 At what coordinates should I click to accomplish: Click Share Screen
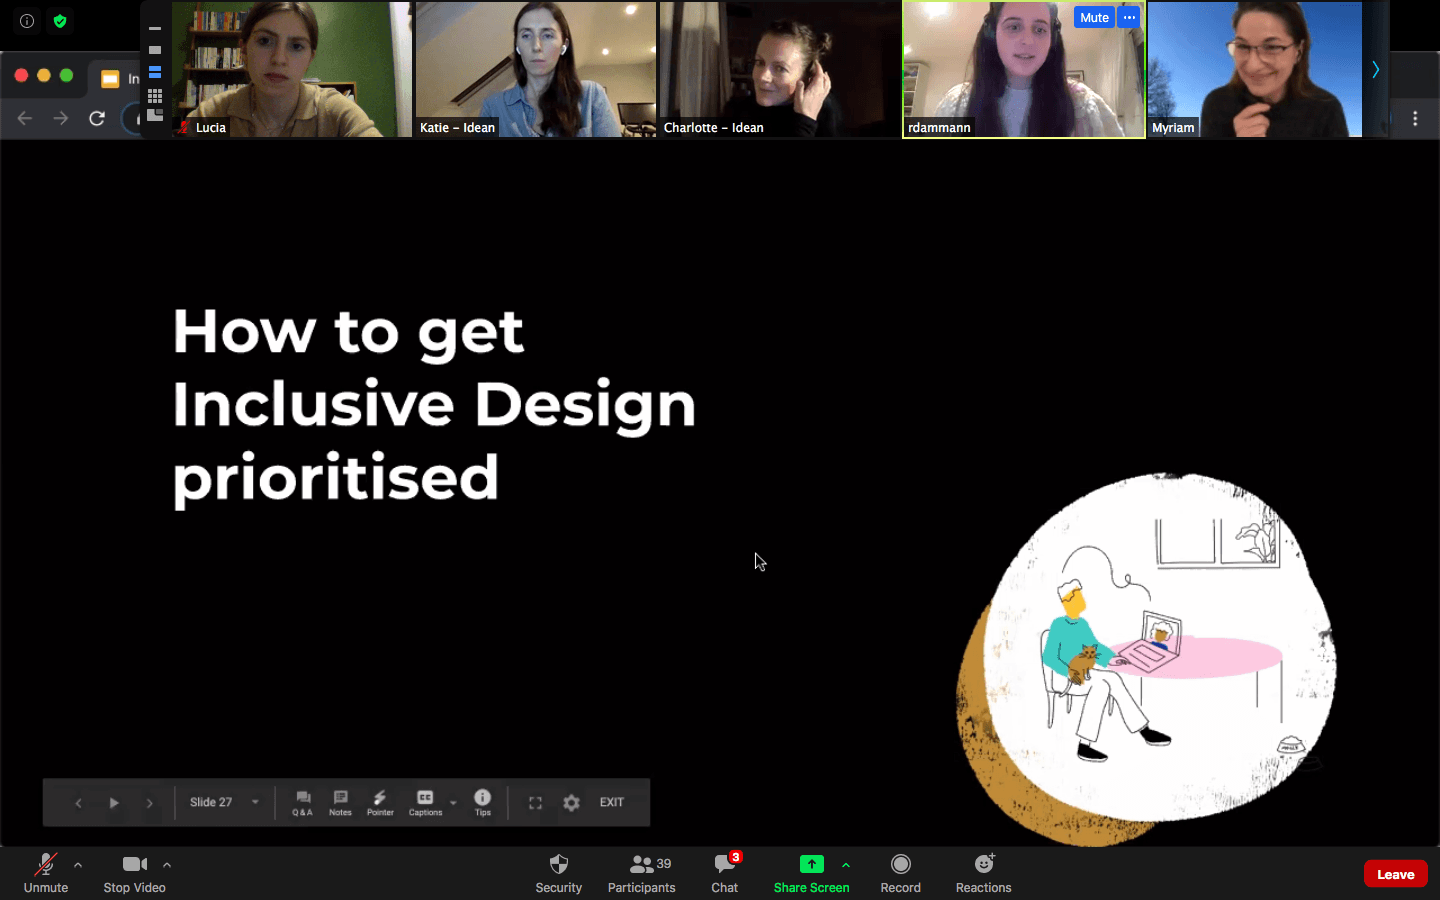tap(811, 873)
